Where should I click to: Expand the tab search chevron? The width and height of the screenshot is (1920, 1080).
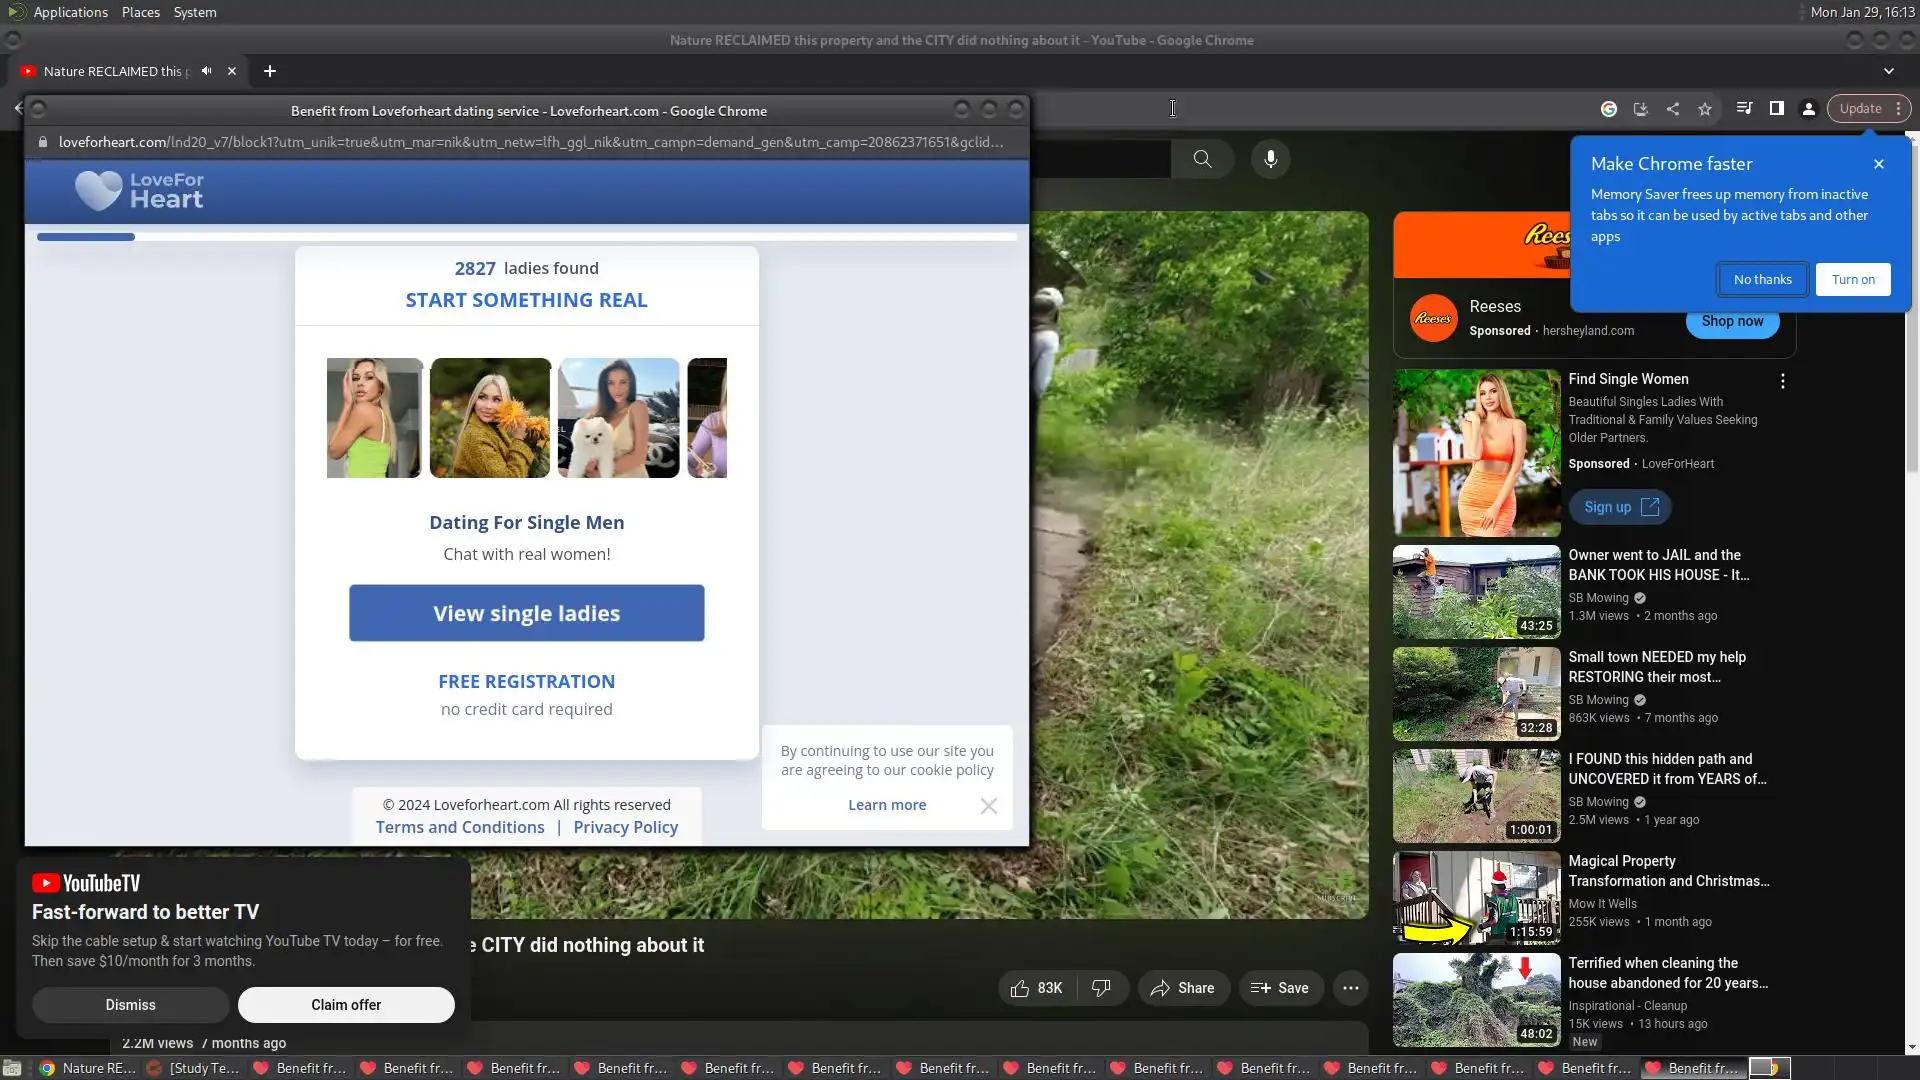click(1888, 71)
